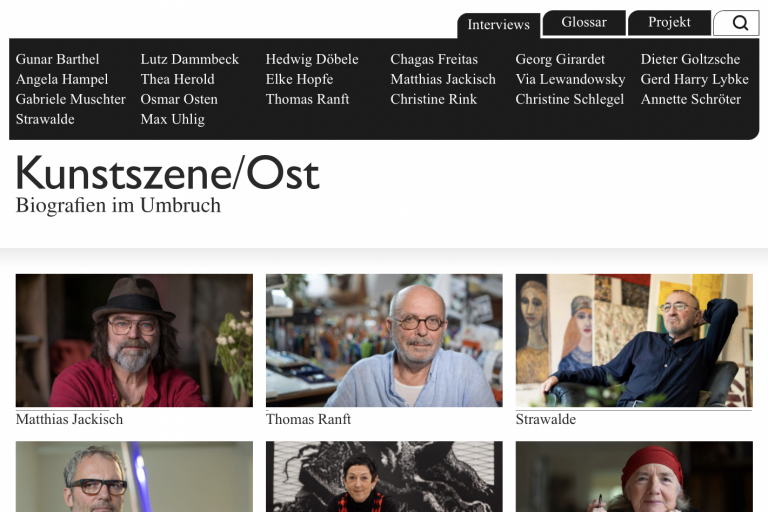View the Strawalde portrait thumbnail
The width and height of the screenshot is (768, 512).
pyautogui.click(x=634, y=340)
